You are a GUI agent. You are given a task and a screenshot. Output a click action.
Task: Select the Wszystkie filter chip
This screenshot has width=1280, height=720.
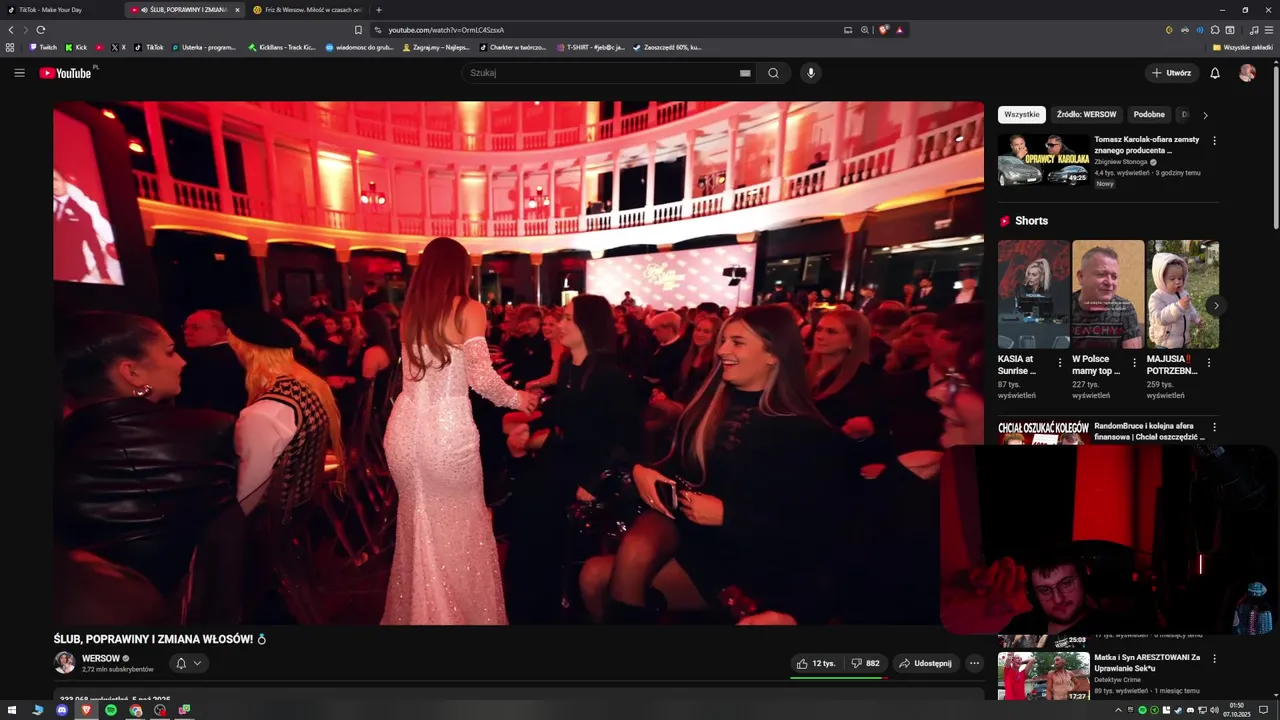coord(1022,114)
